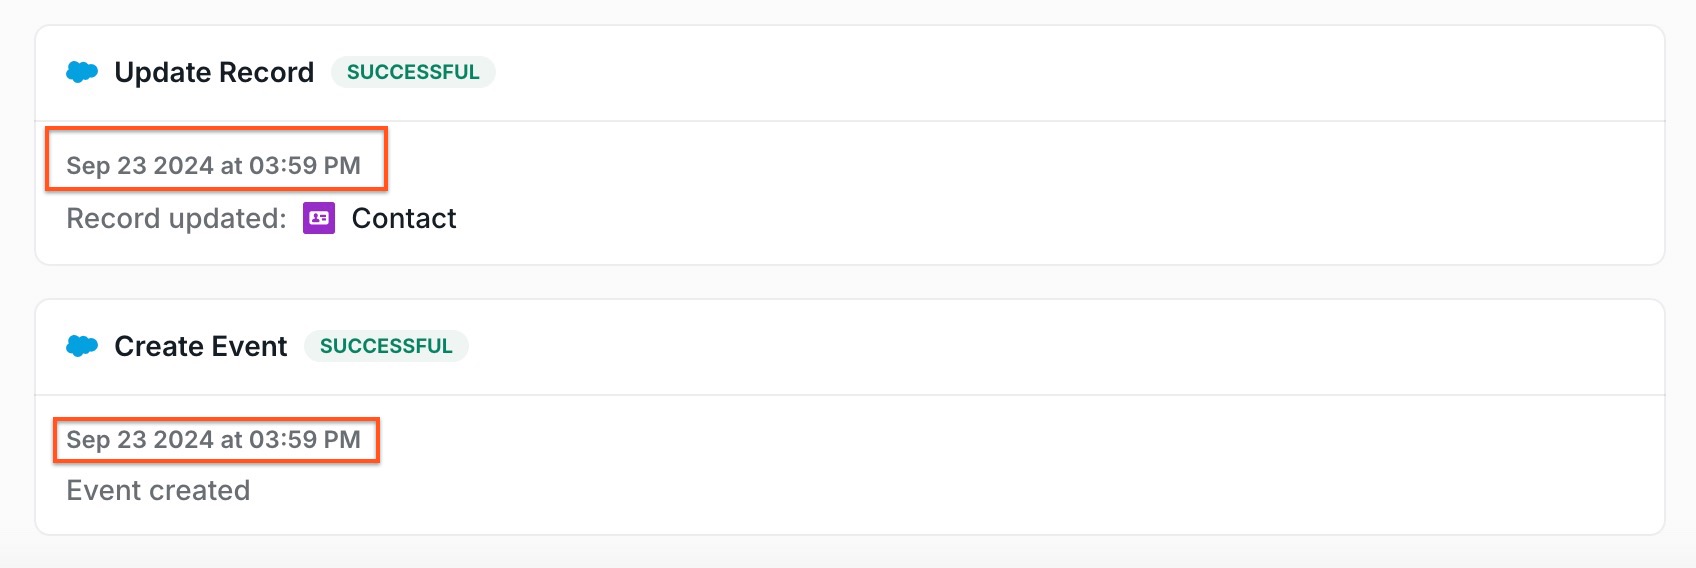The width and height of the screenshot is (1696, 568).
Task: Select the timestamp under Create Event
Action: click(x=213, y=439)
